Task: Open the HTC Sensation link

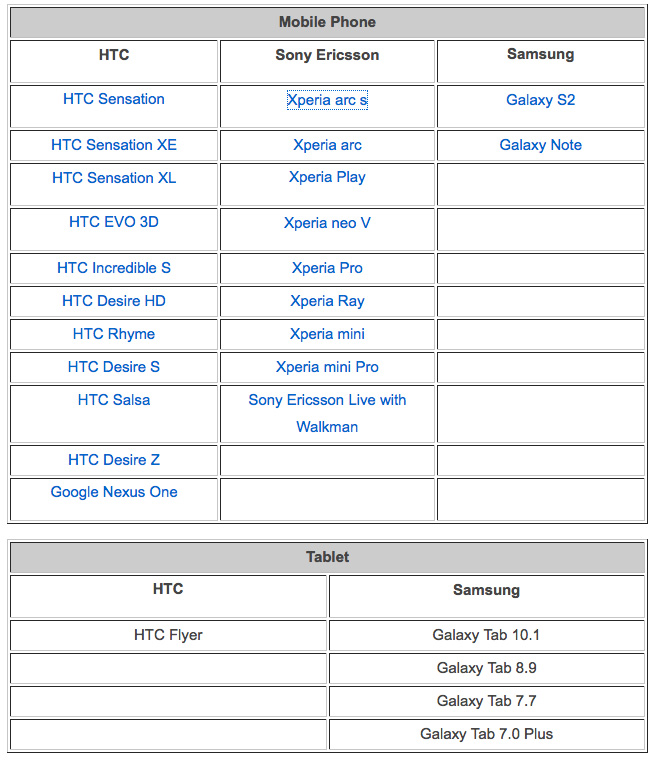Action: click(x=114, y=99)
